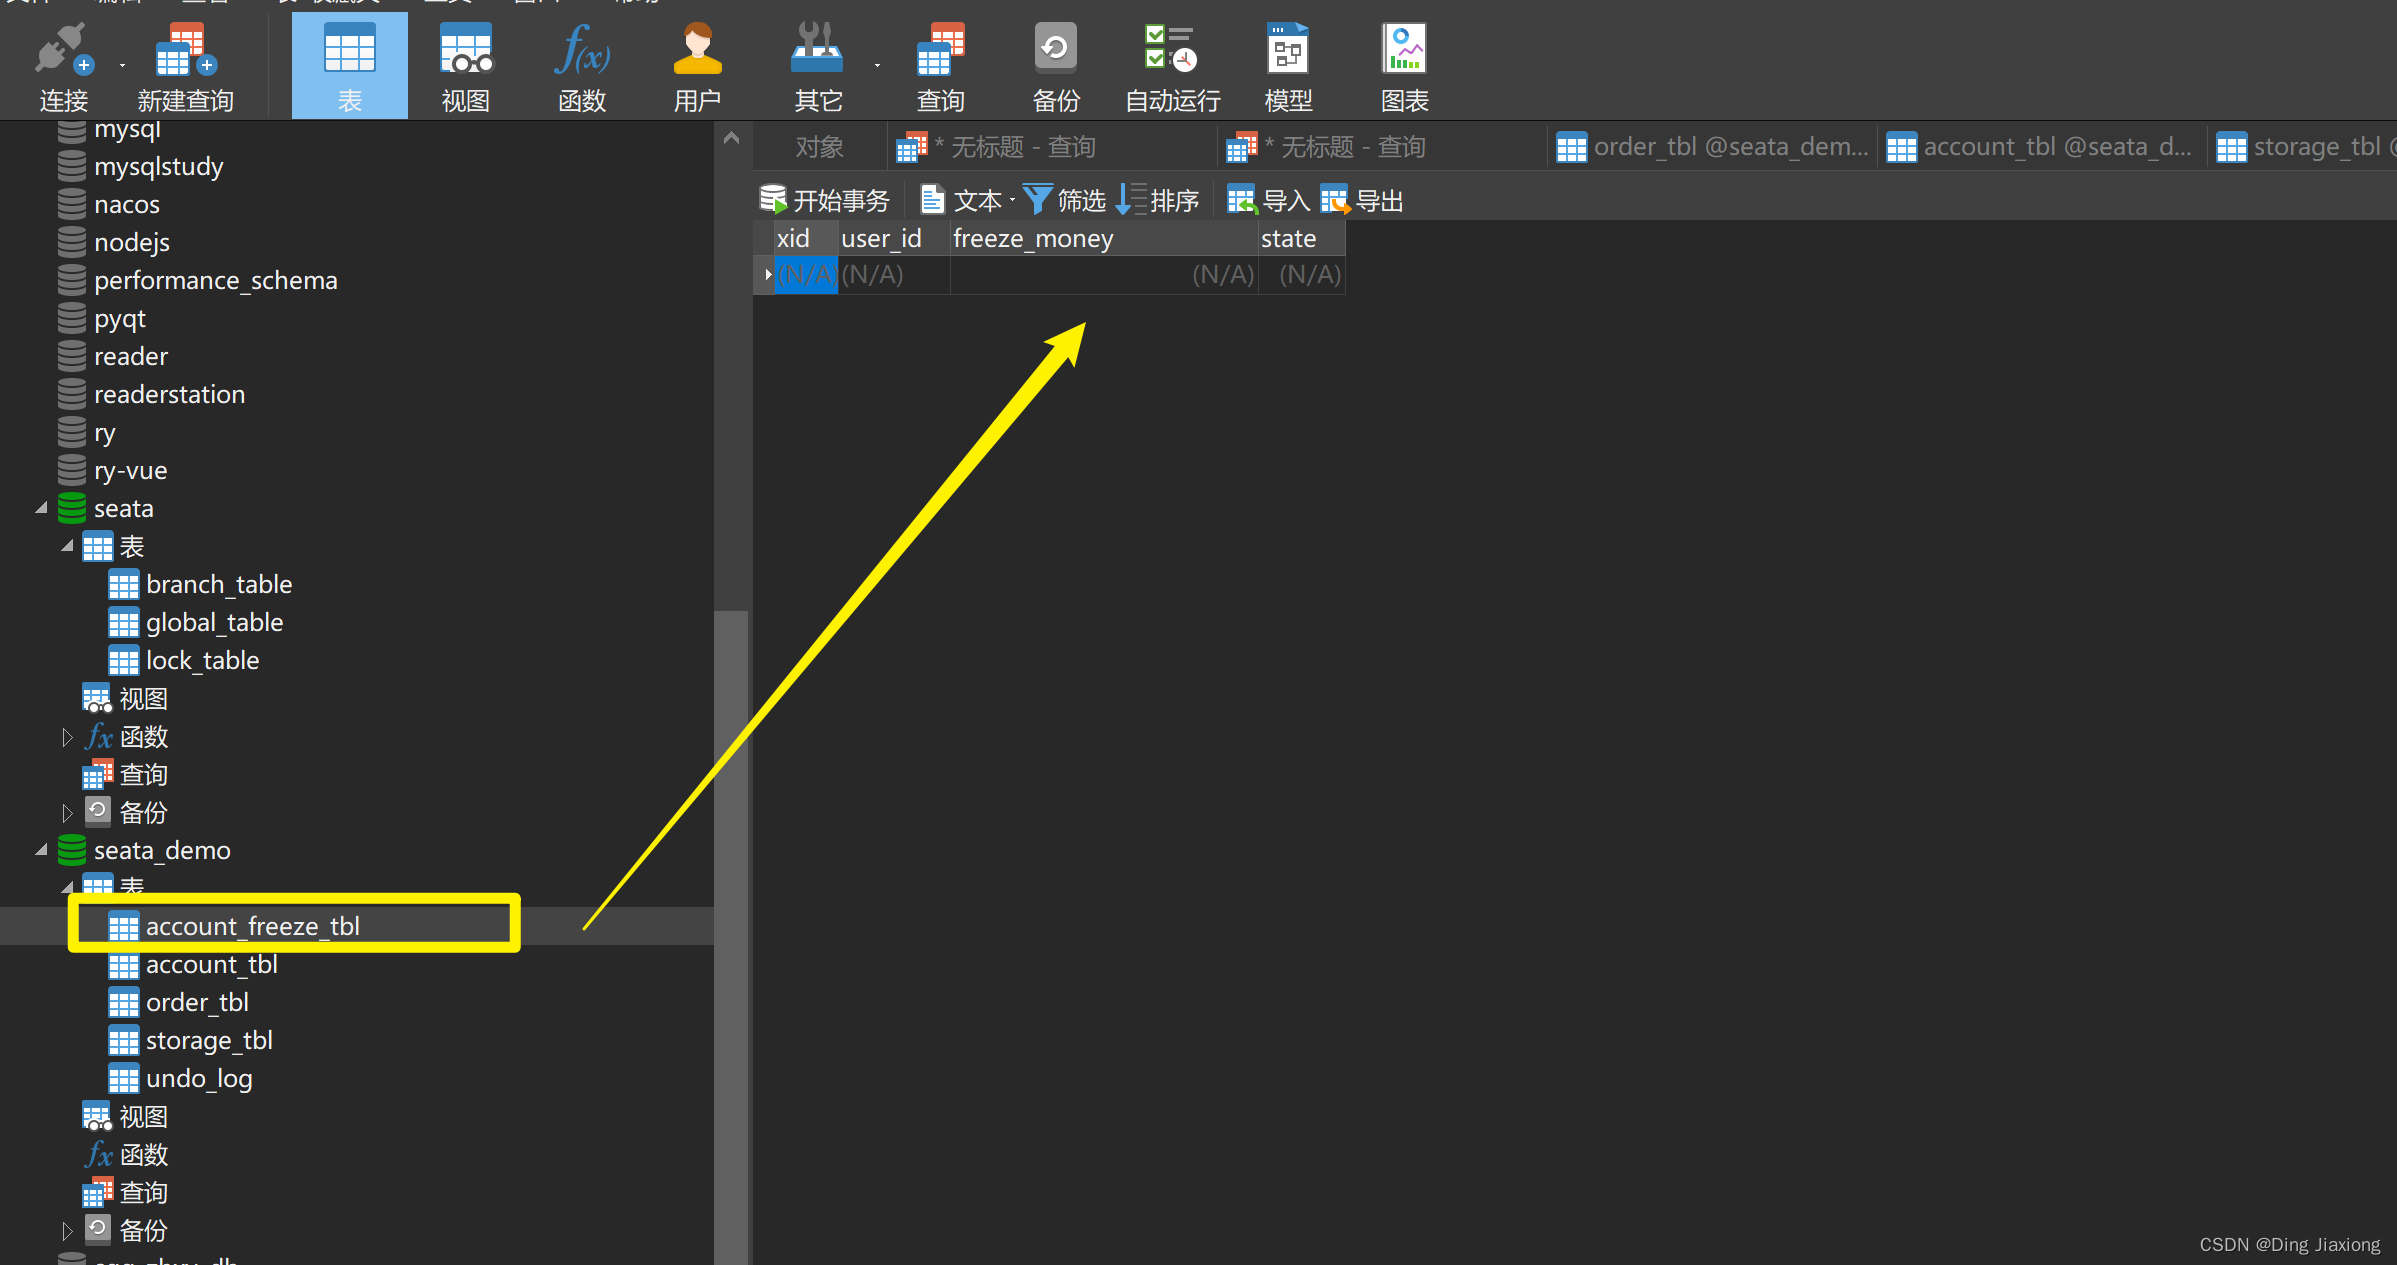Open the View (视图) toolbar icon
2397x1265 pixels.
tap(466, 67)
